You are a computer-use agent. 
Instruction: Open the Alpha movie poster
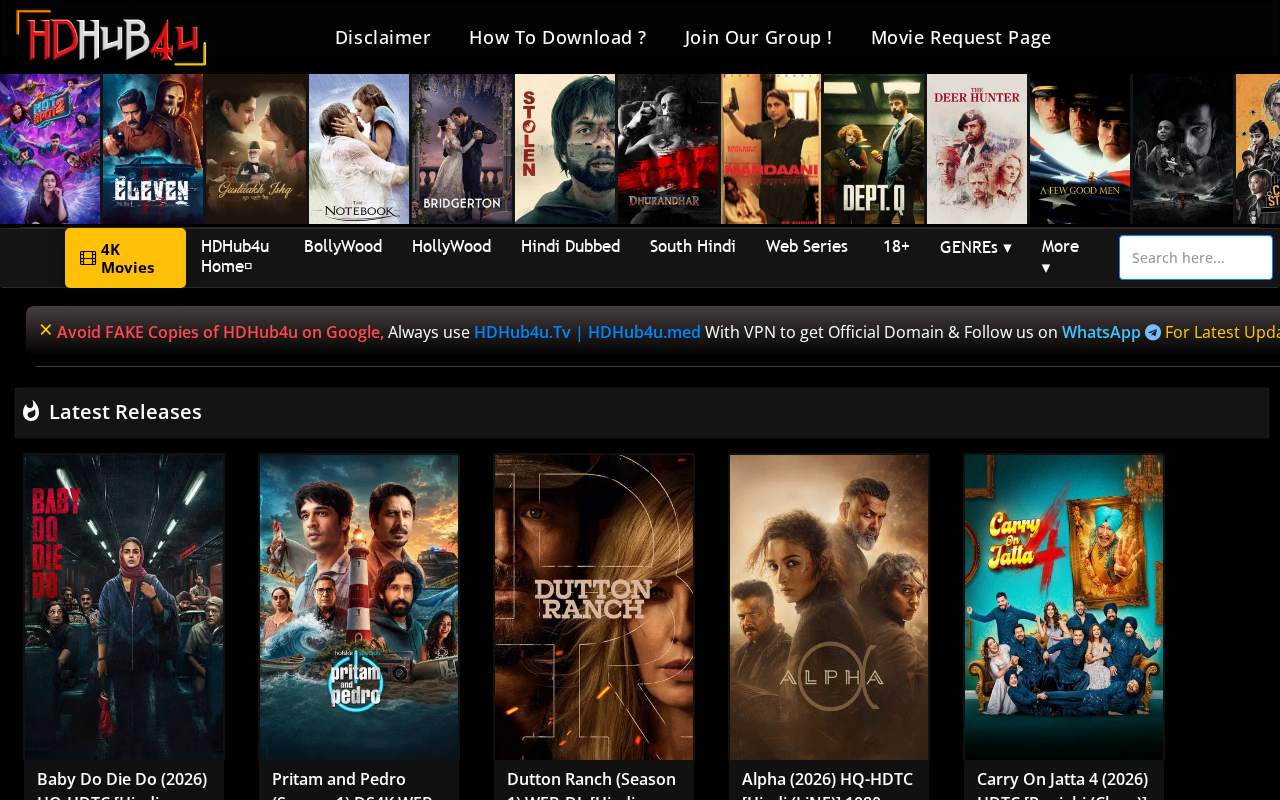829,607
